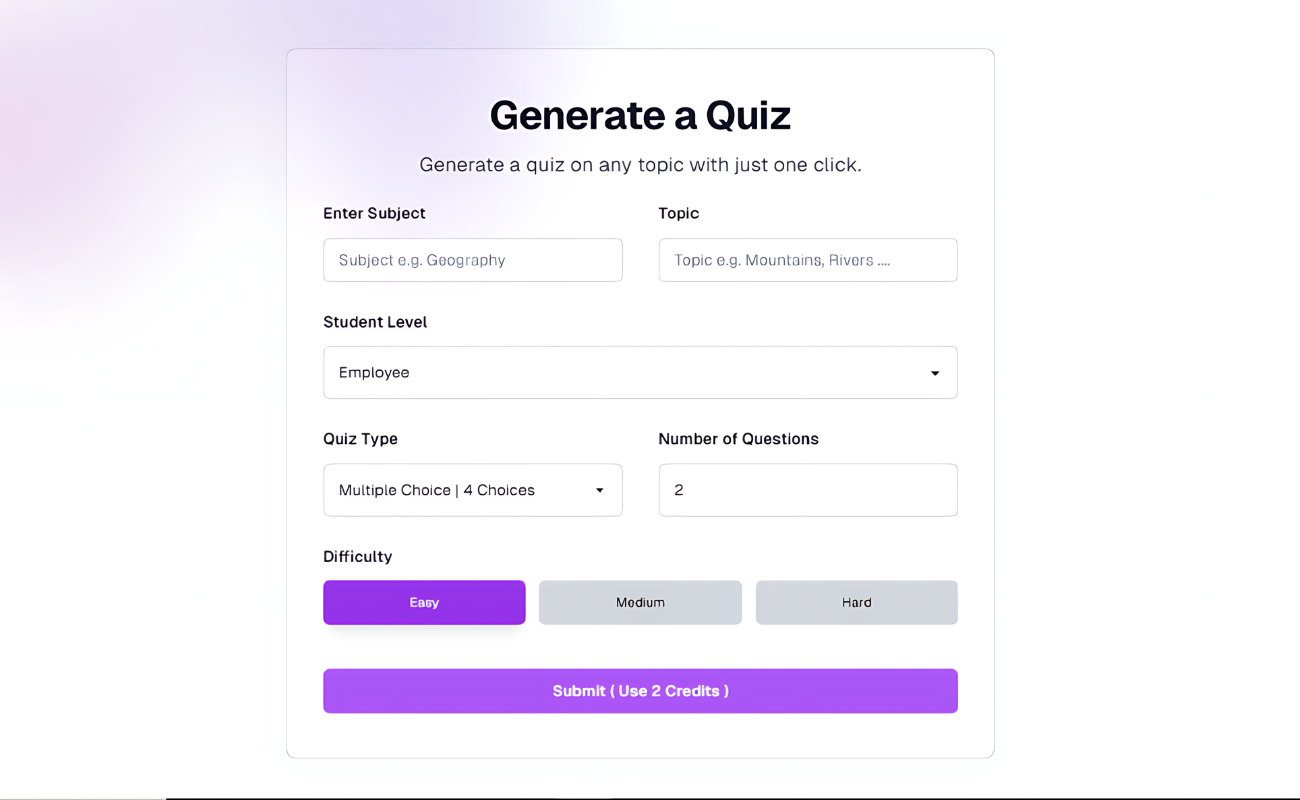
Task: Focus the Number of Questions field
Action: (x=807, y=490)
